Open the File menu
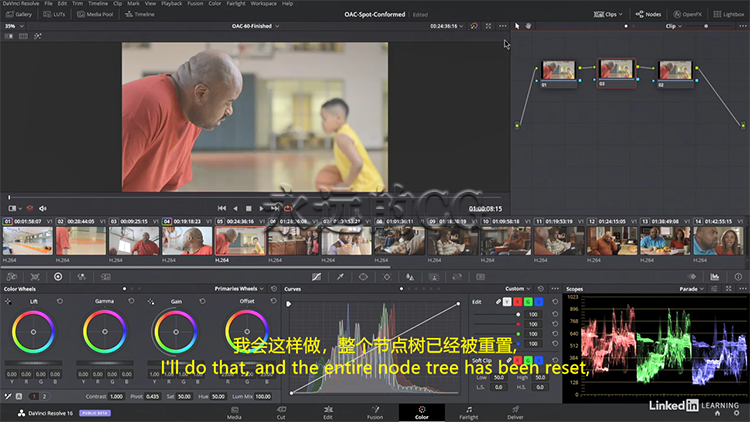 48,3
